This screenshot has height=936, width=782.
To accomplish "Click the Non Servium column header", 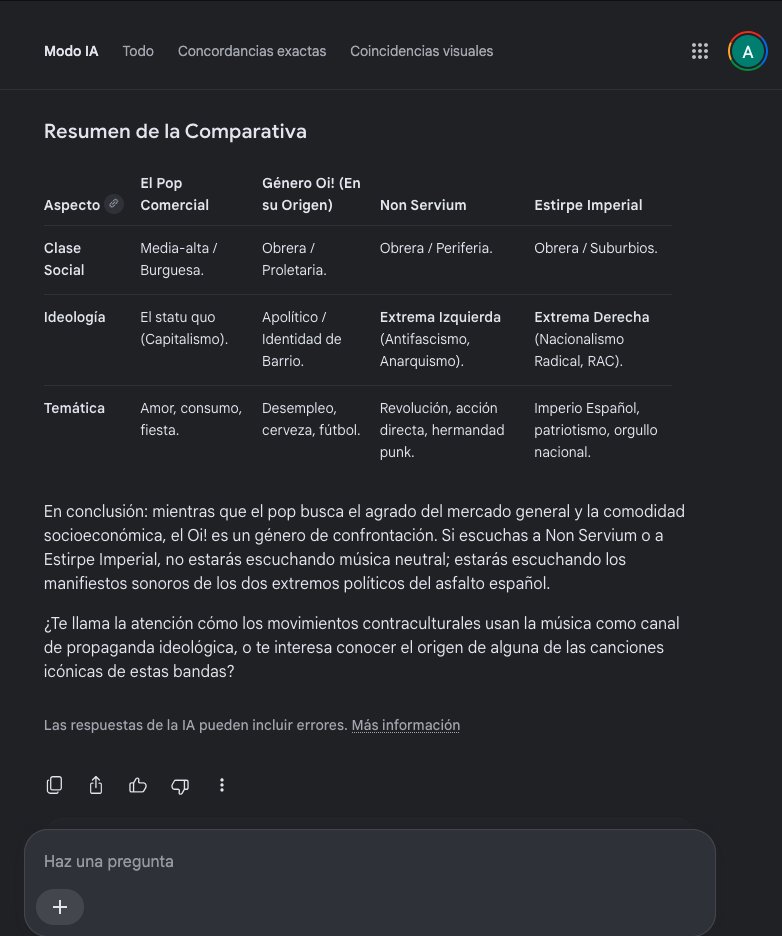I will pyautogui.click(x=423, y=205).
